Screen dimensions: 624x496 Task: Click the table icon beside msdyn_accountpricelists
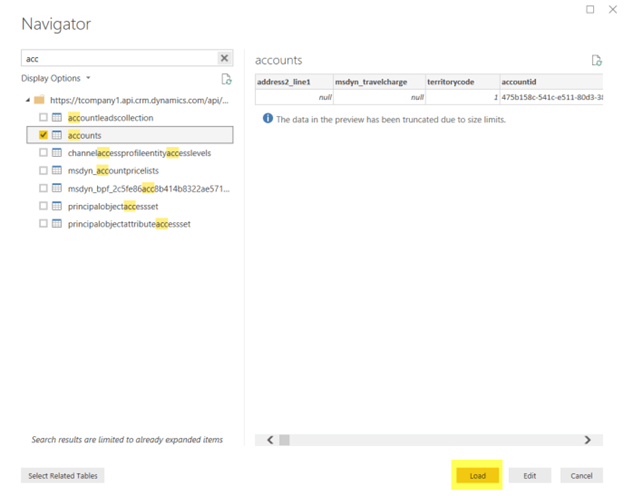point(57,170)
